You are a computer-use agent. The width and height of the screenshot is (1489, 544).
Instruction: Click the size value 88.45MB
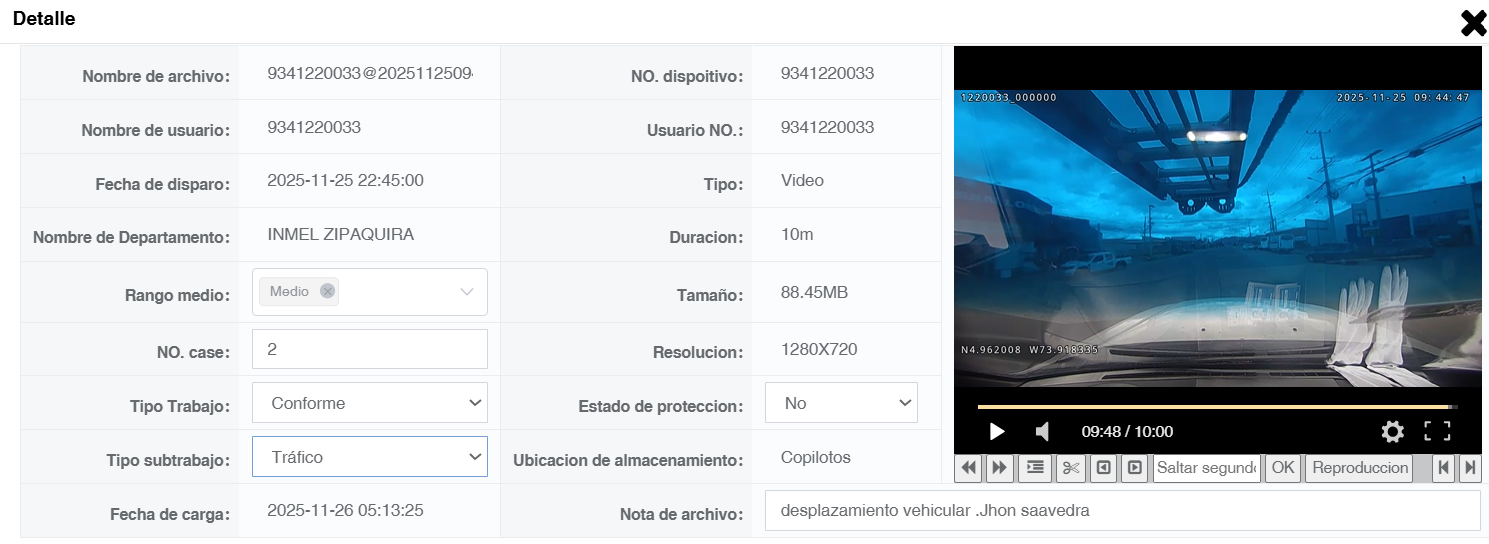point(814,293)
